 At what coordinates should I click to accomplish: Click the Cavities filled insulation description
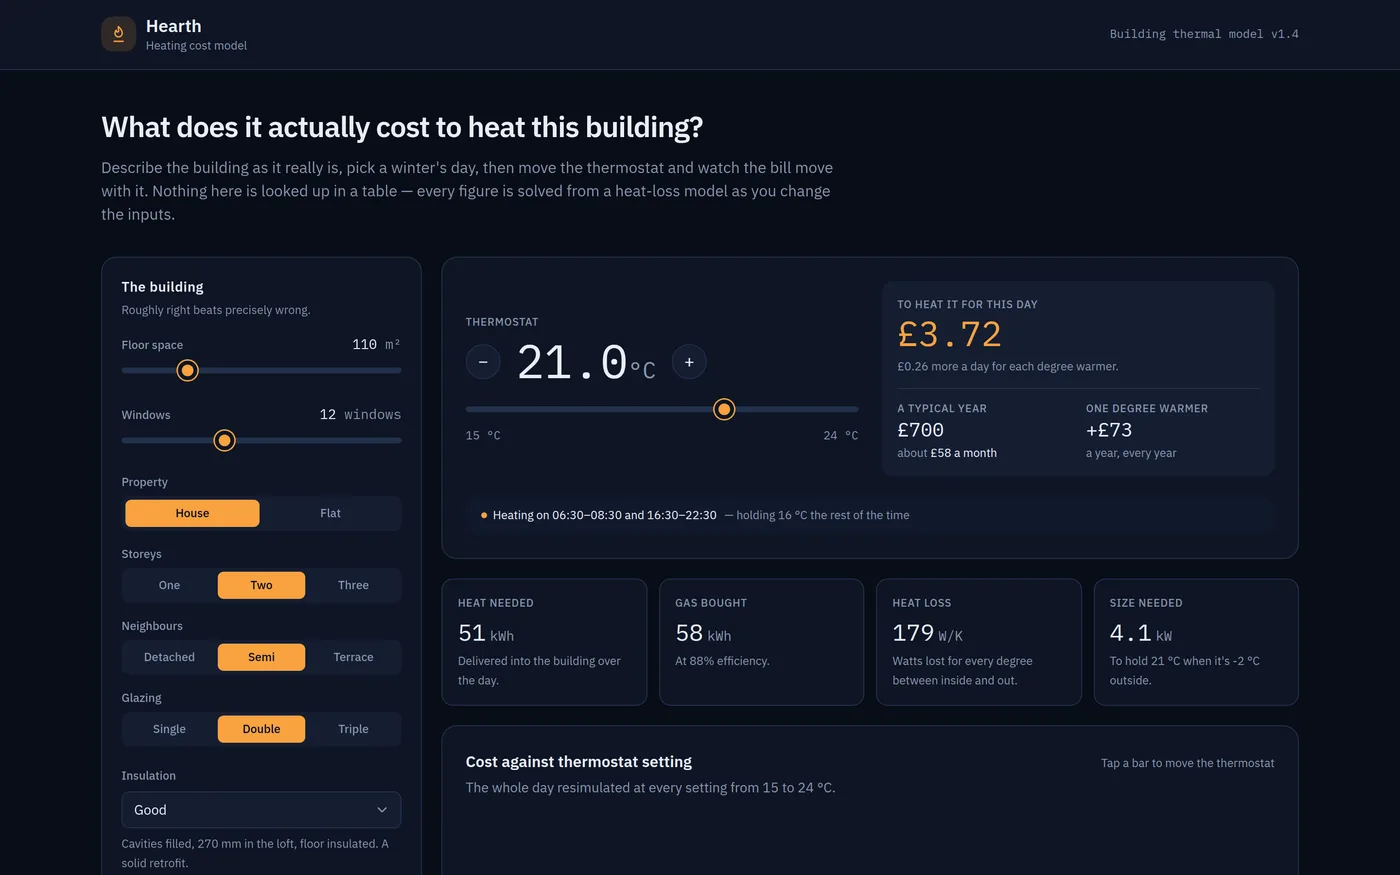point(255,853)
